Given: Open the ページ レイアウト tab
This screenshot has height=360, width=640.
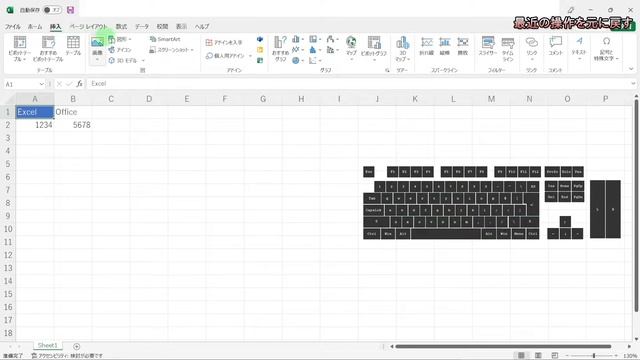Looking at the screenshot, I should click(x=88, y=27).
